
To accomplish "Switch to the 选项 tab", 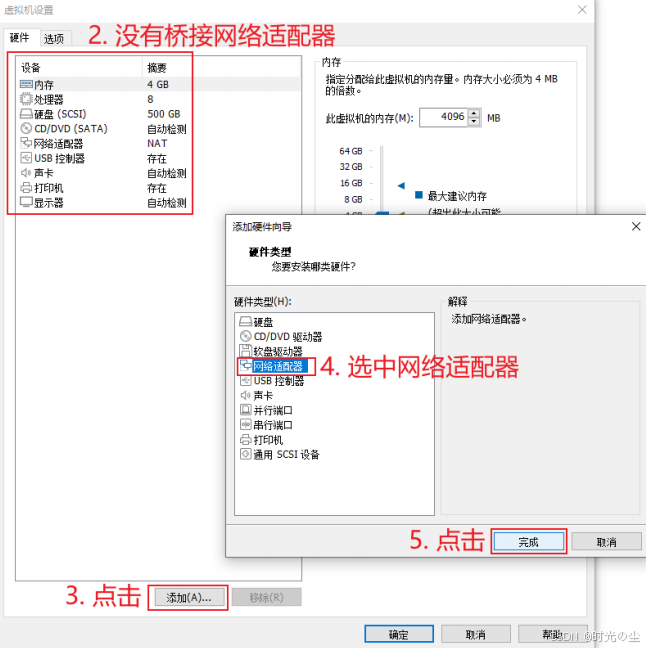I will click(54, 39).
